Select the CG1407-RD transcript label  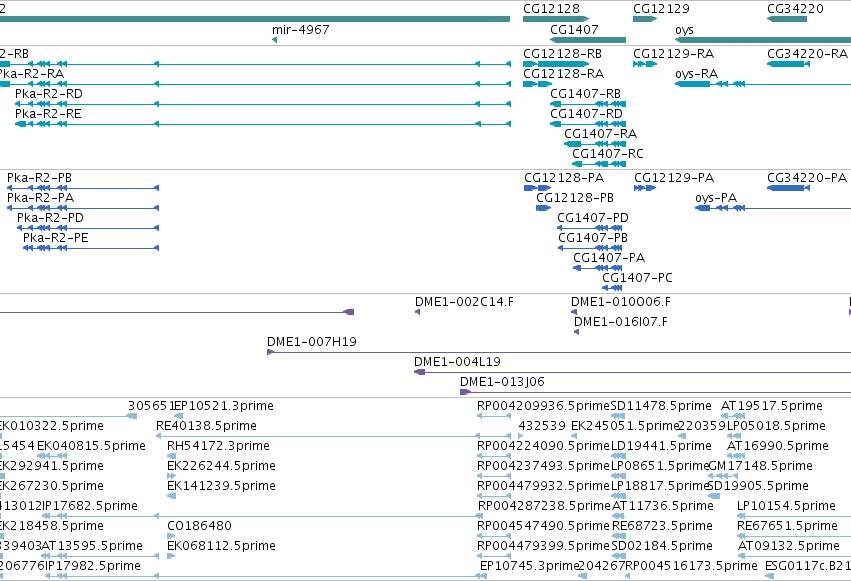[586, 114]
